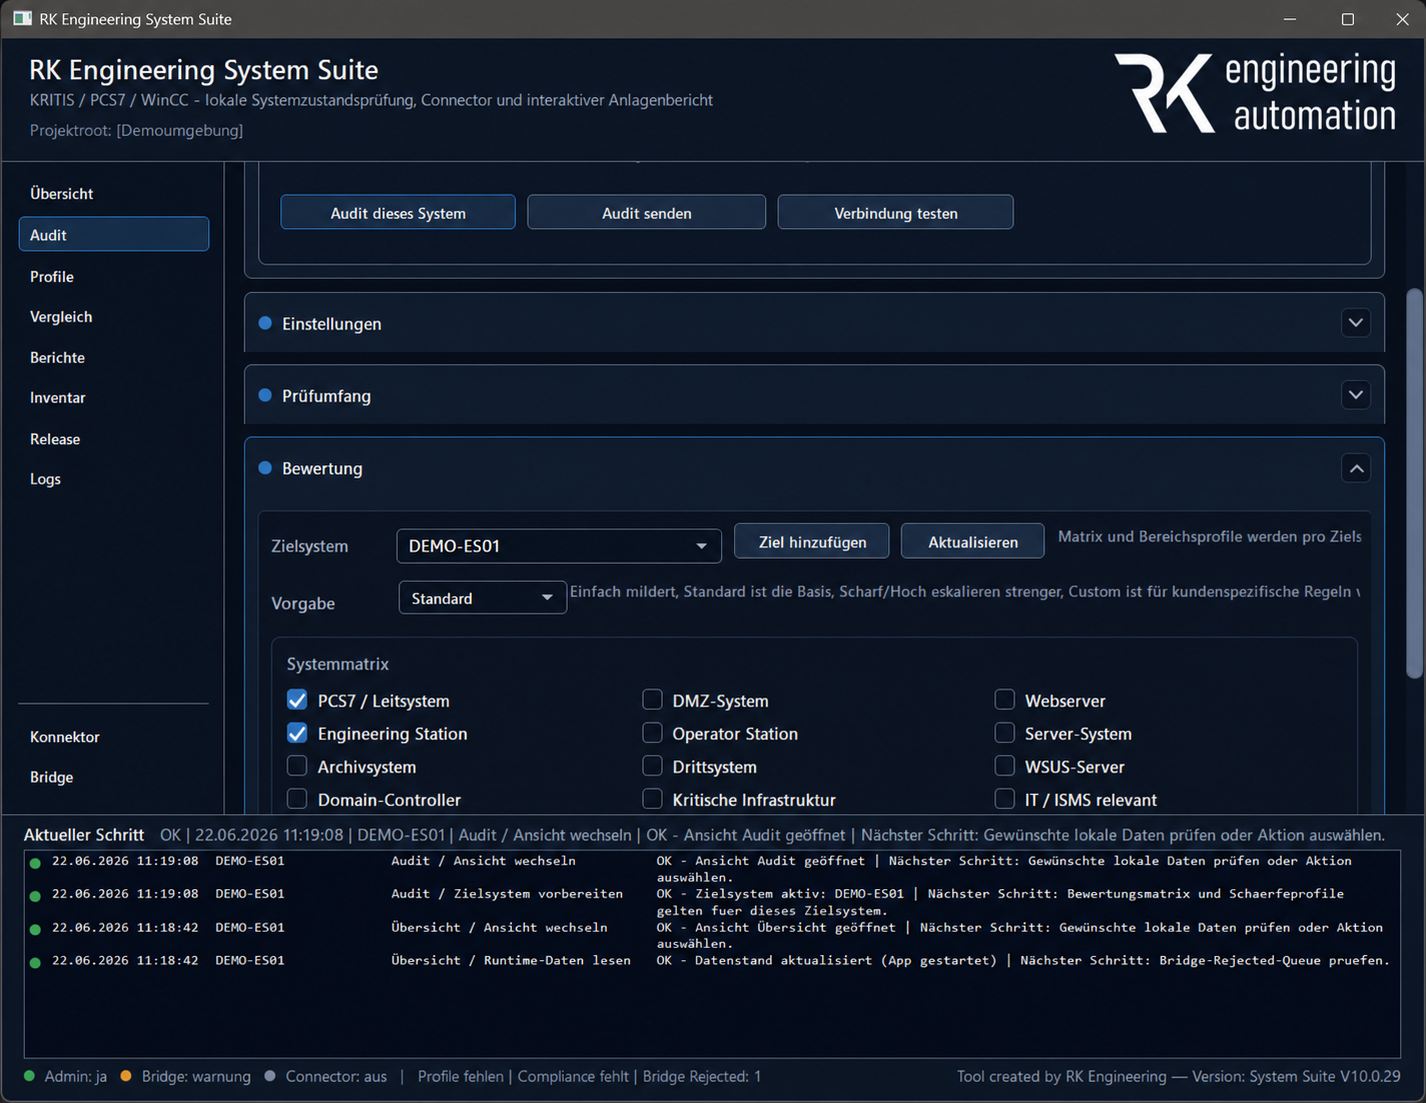The image size is (1426, 1103).
Task: Click Compliance fehlt in the status bar
Action: 574,1077
